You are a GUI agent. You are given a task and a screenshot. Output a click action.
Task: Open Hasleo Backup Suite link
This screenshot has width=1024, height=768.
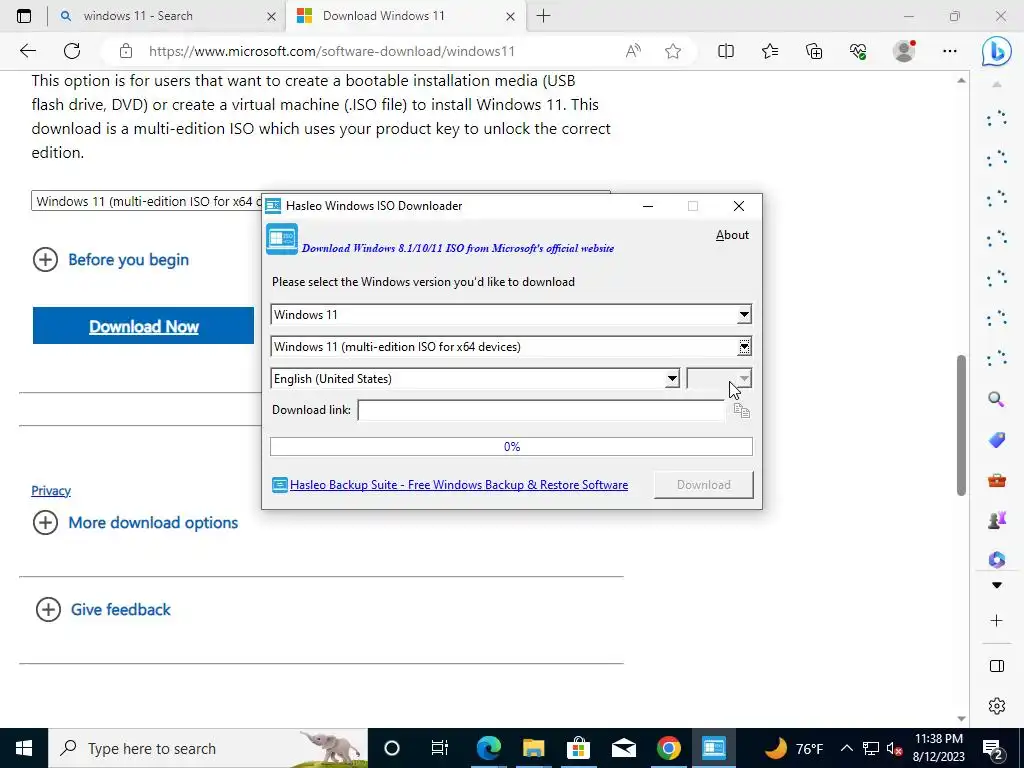tap(458, 485)
